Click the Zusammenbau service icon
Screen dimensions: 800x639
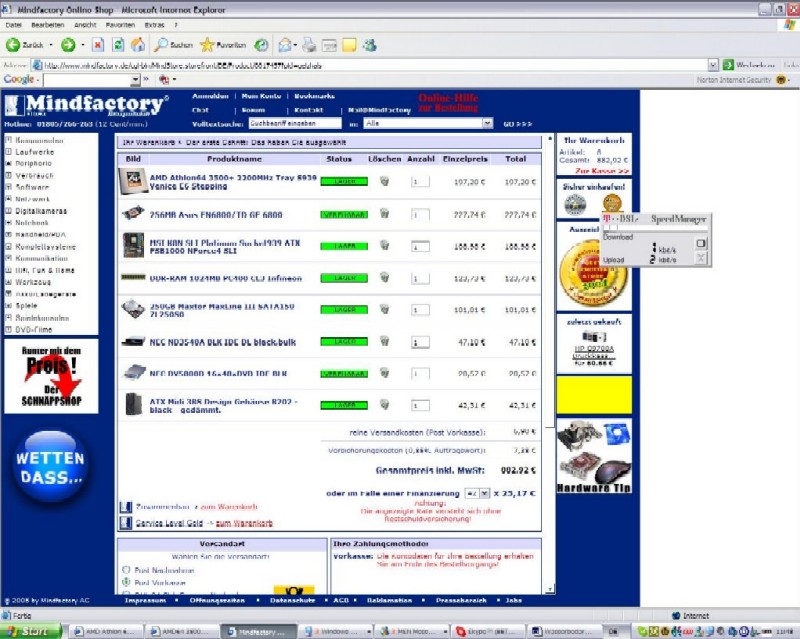[x=126, y=507]
